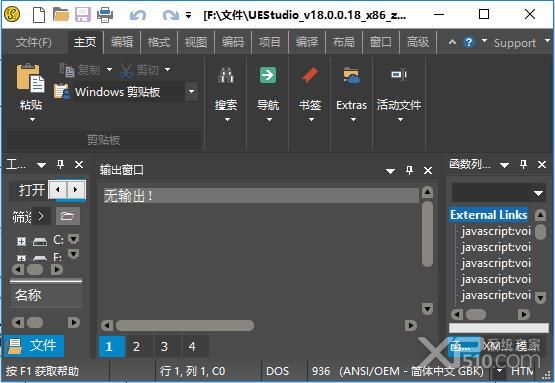
Task: Open the quick access toolbar customize arrow
Action: click(x=189, y=16)
